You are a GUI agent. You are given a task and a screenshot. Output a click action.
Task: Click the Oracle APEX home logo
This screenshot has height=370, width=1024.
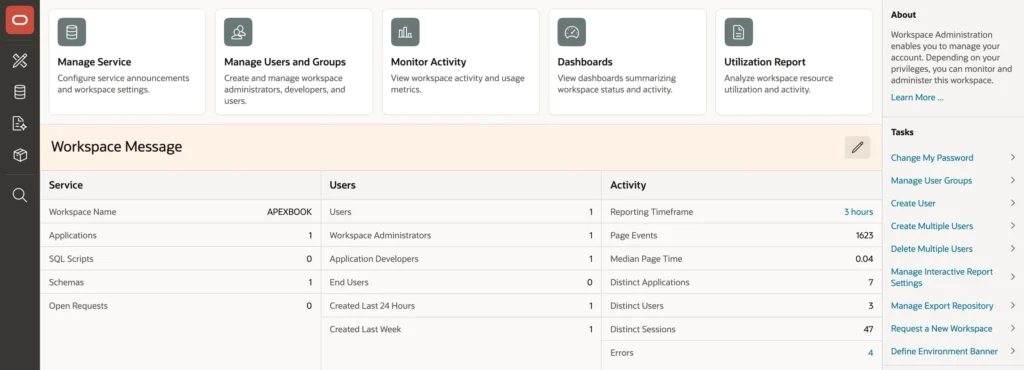(x=20, y=20)
